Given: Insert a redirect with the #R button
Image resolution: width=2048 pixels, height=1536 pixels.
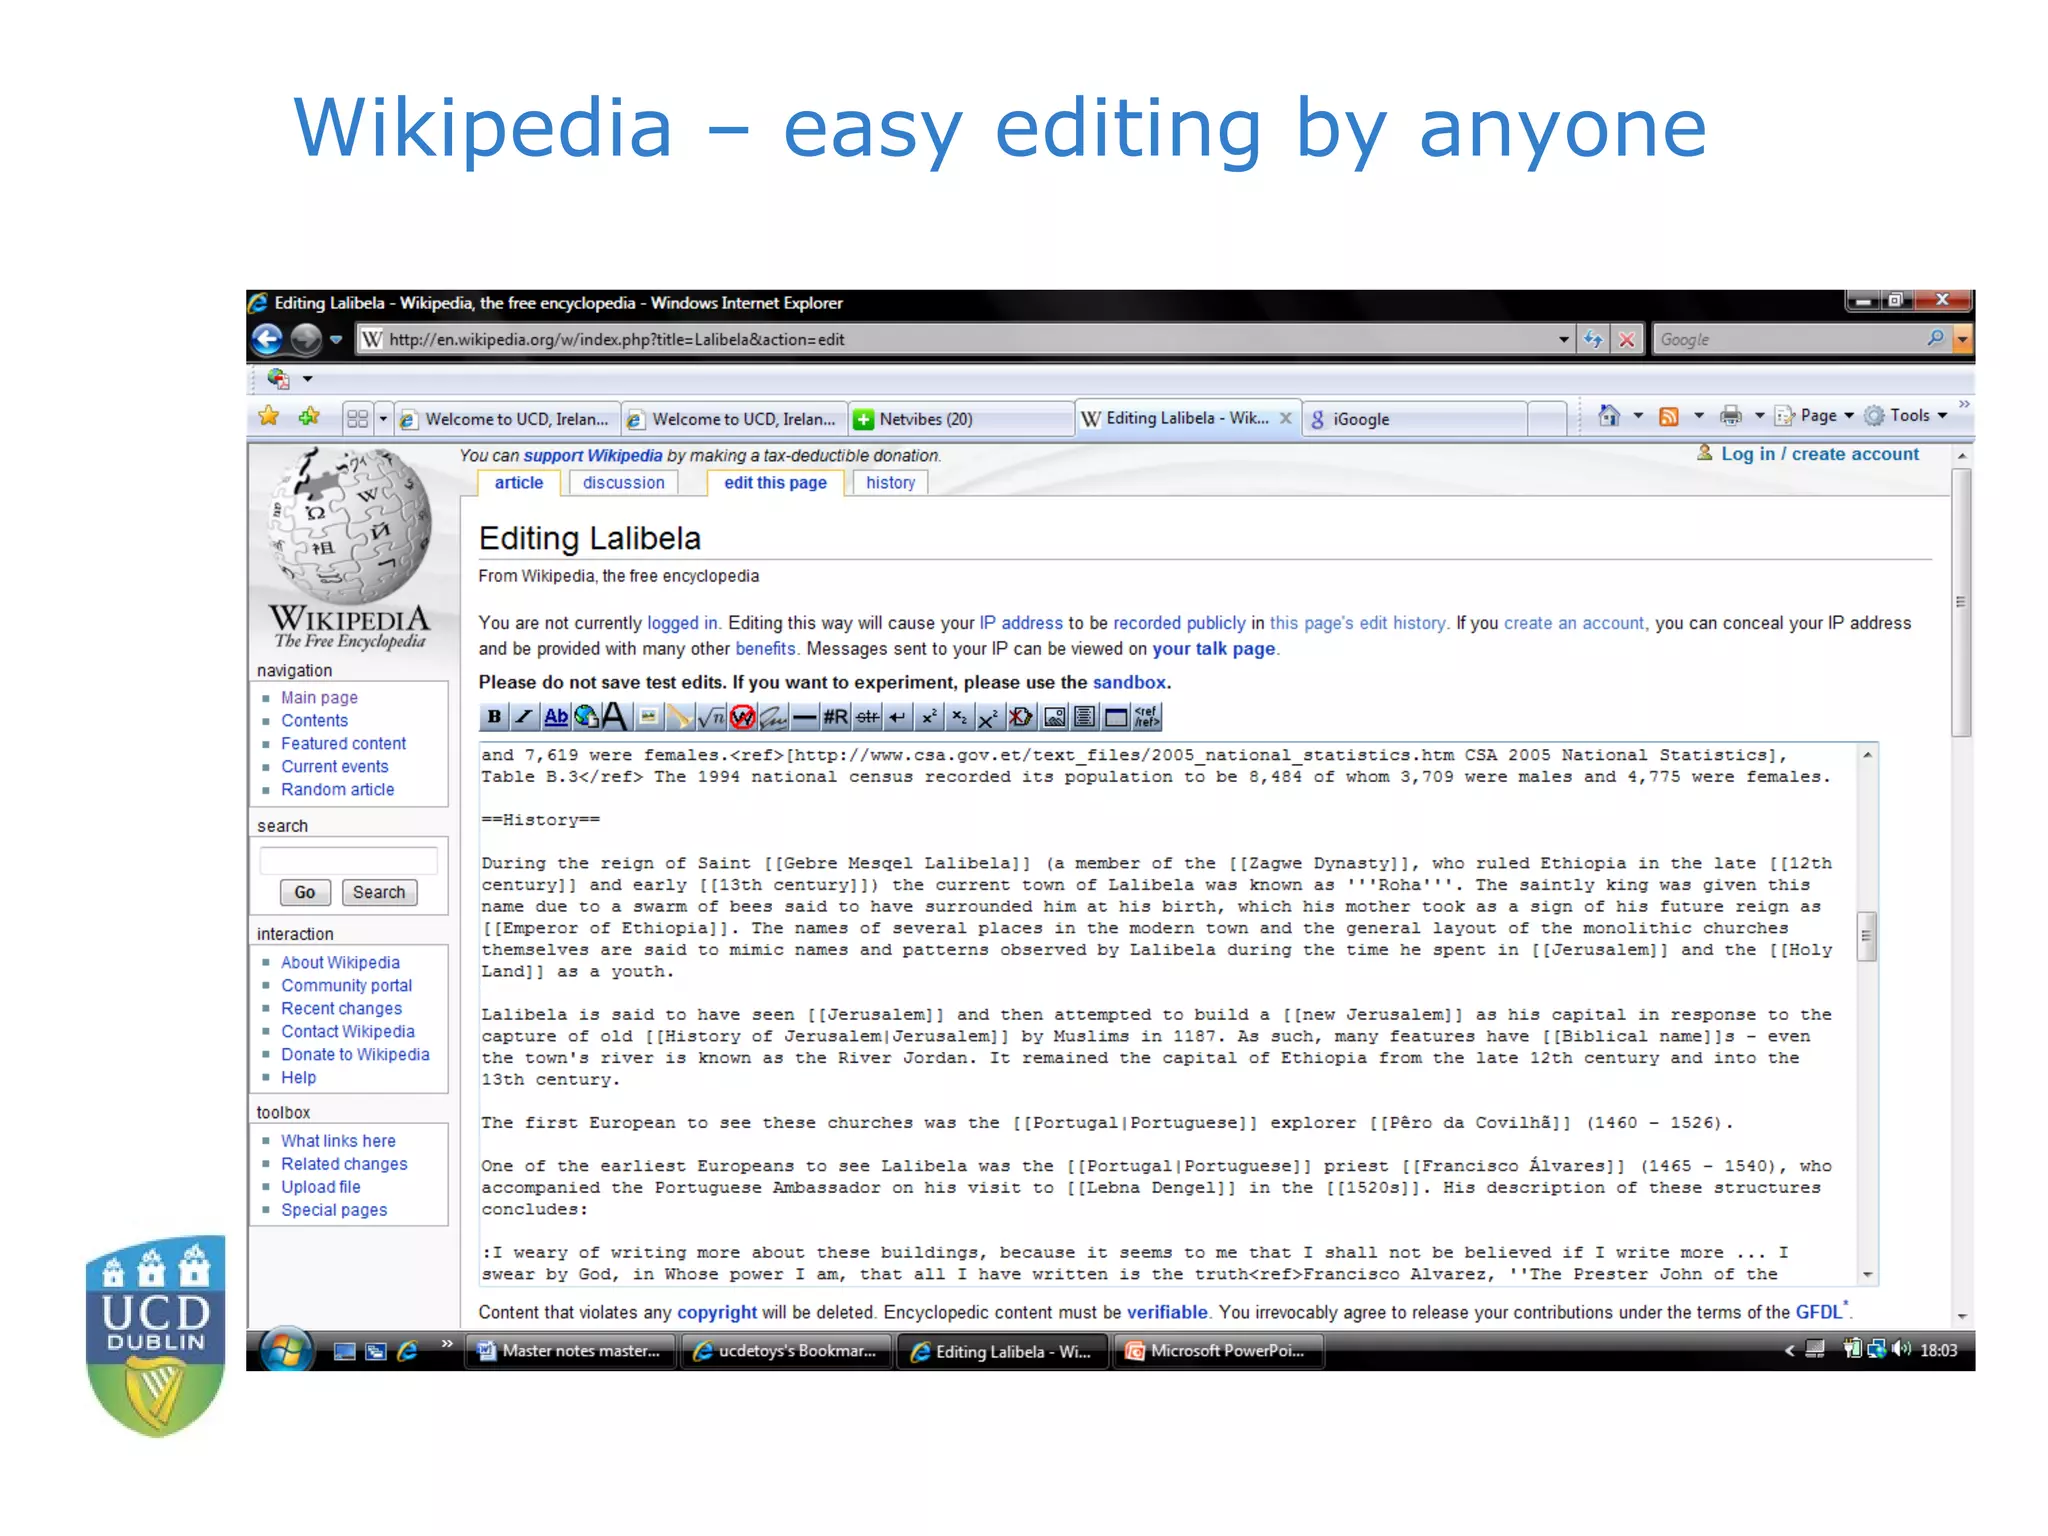Looking at the screenshot, I should [836, 716].
